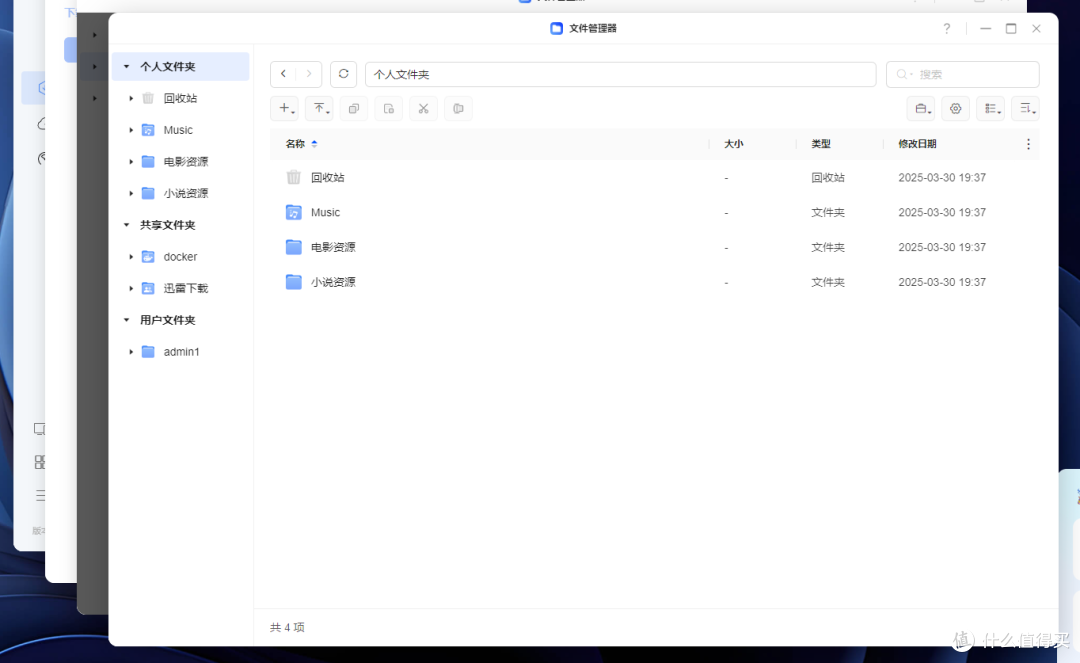This screenshot has height=663, width=1080.
Task: Expand the docker folder in the sidebar
Action: (131, 256)
